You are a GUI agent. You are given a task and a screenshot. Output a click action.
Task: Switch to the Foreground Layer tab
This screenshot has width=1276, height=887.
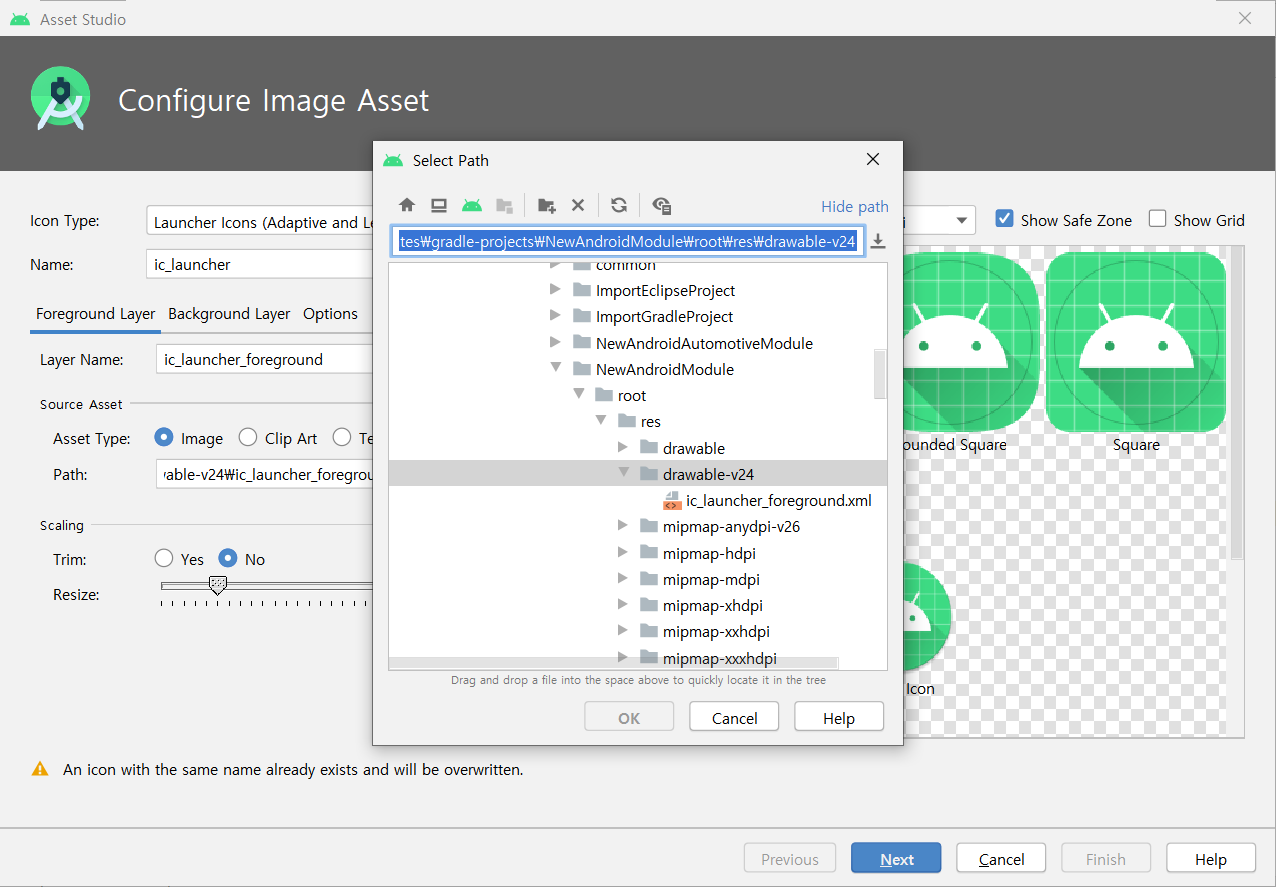95,314
